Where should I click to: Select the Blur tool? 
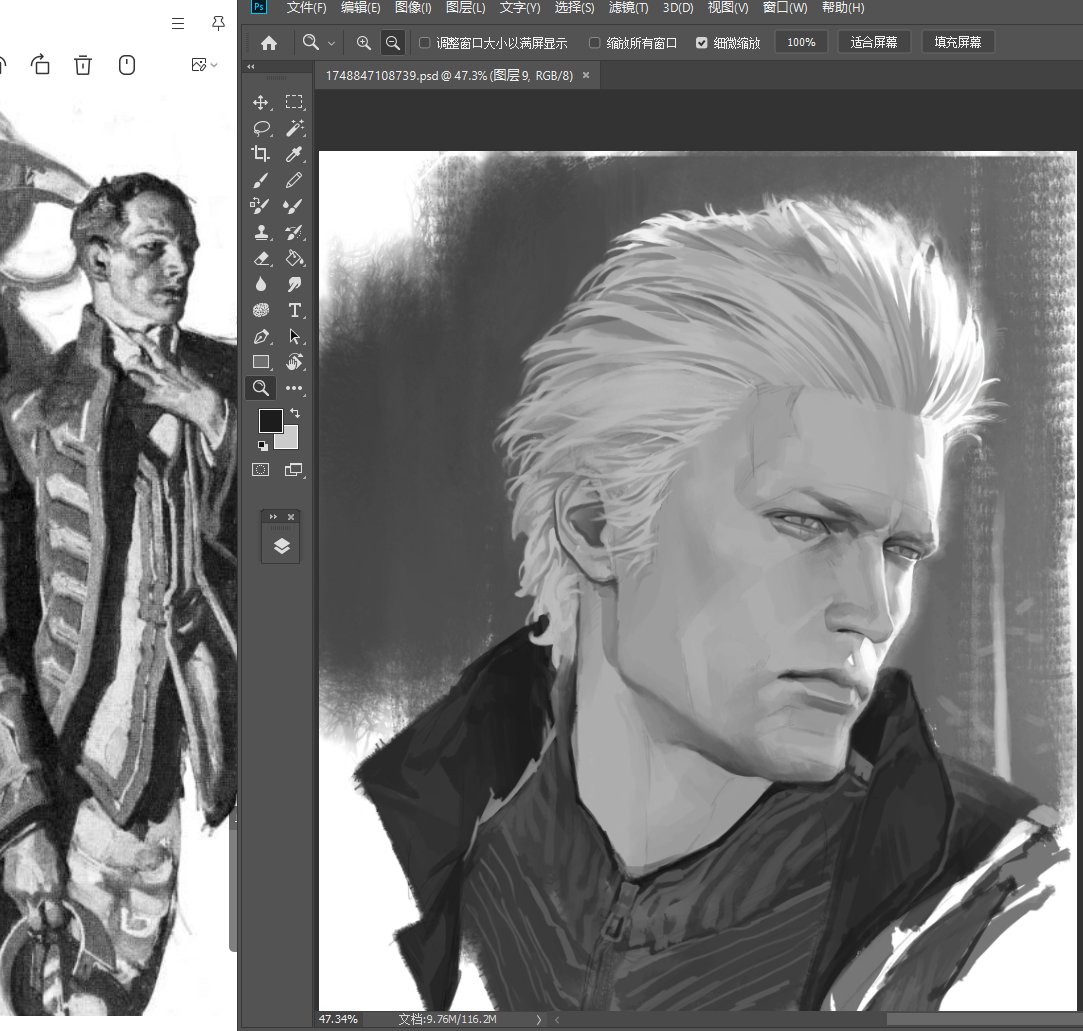[260, 284]
